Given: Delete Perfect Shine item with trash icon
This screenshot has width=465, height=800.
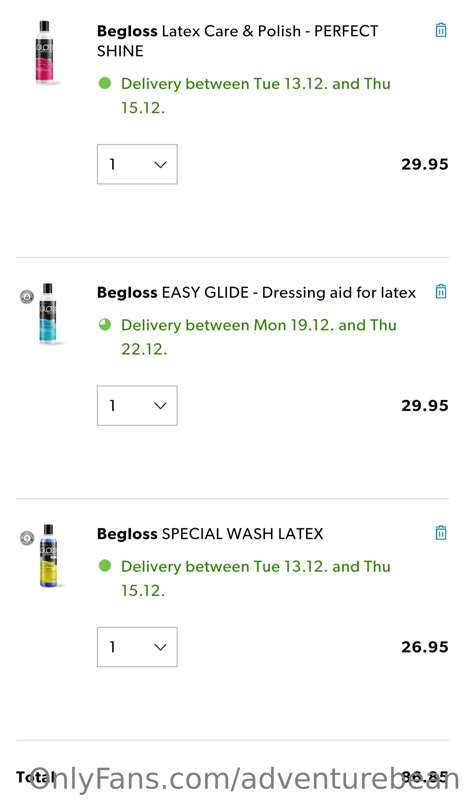Looking at the screenshot, I should tap(441, 30).
